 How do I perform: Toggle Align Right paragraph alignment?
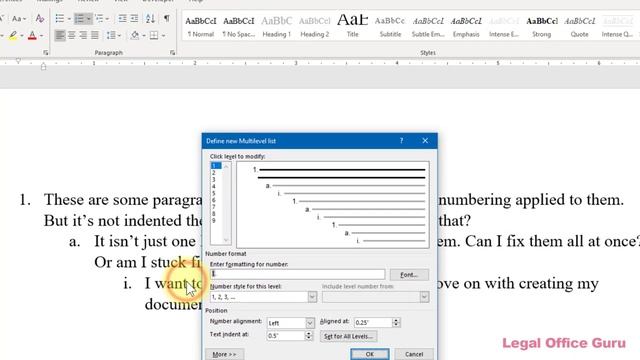click(x=83, y=36)
